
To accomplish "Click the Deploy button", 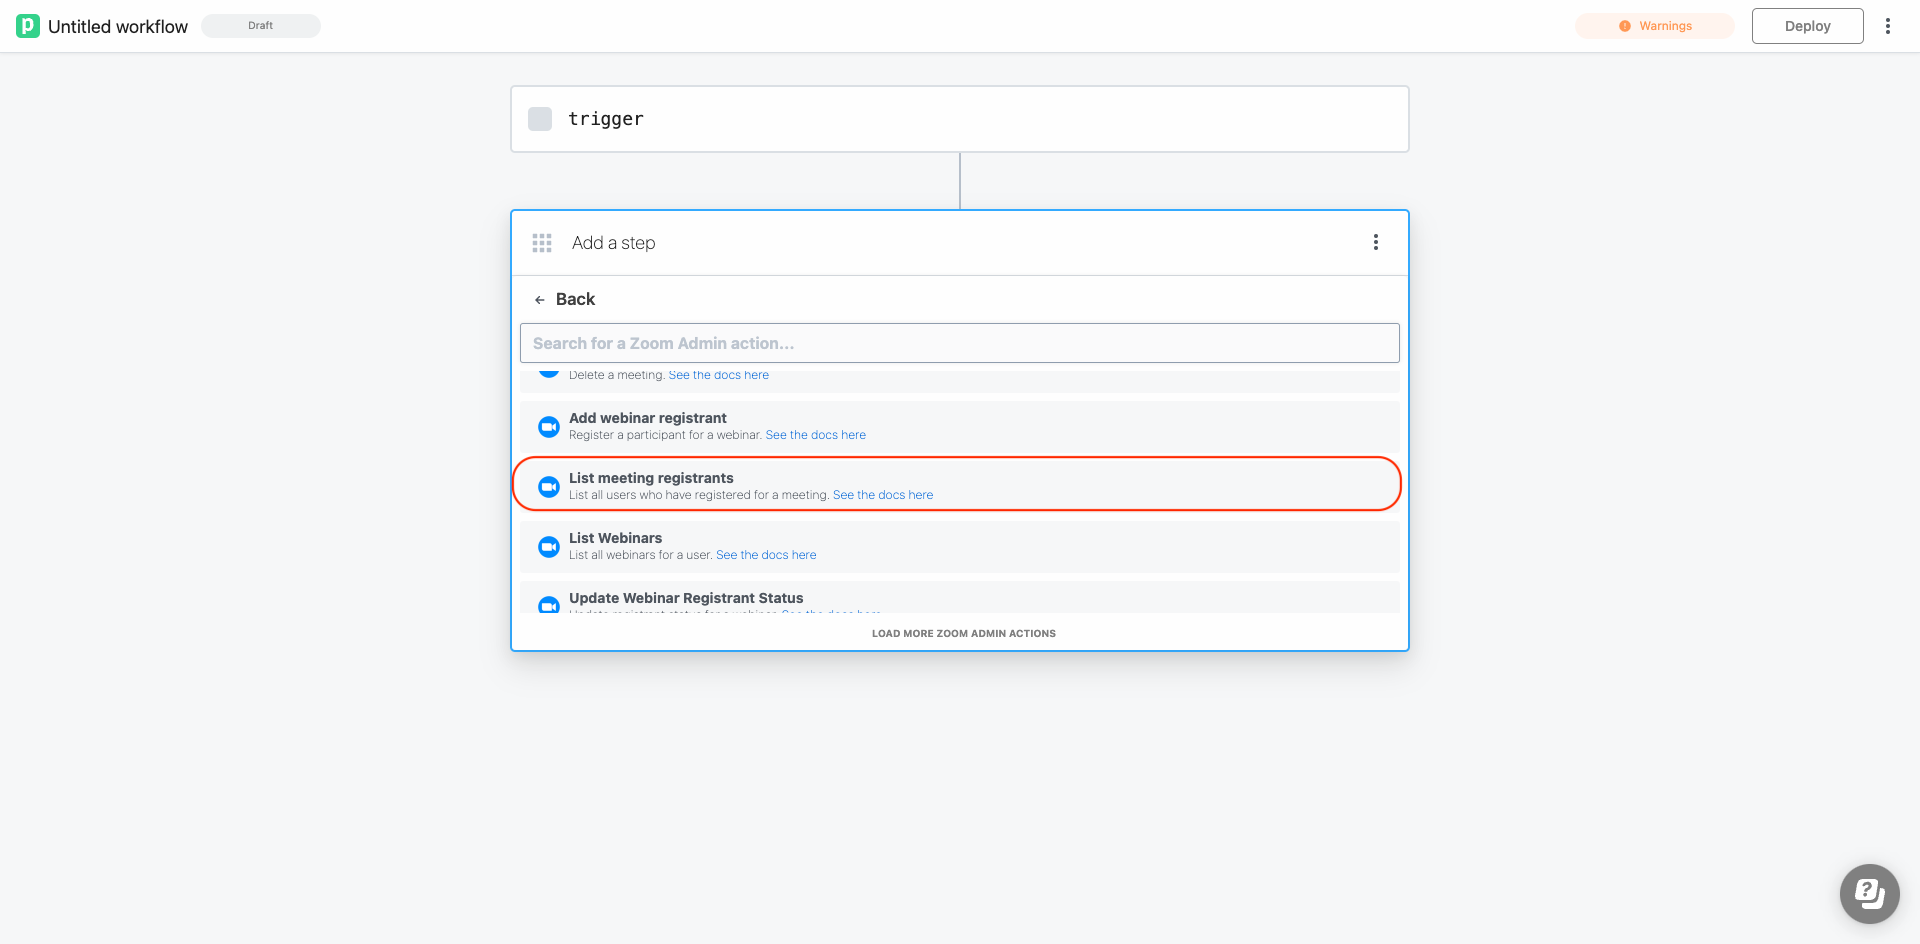I will (1807, 25).
